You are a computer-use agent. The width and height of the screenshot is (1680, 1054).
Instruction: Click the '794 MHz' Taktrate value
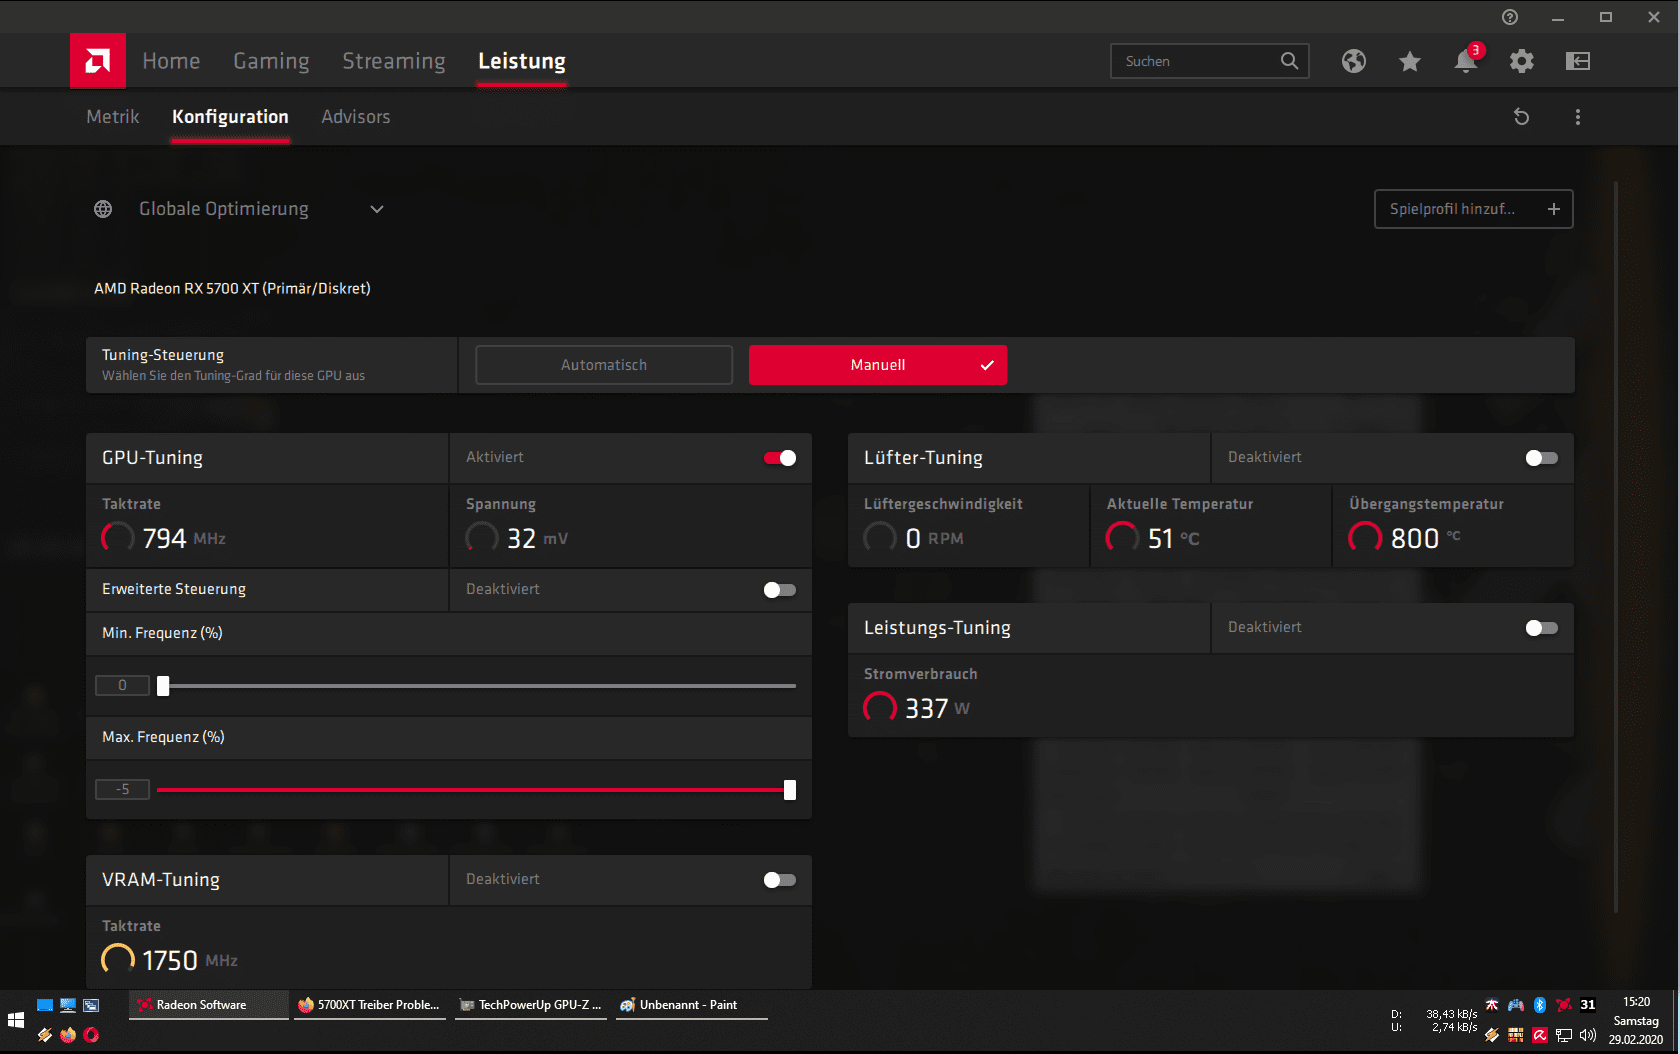coord(184,538)
